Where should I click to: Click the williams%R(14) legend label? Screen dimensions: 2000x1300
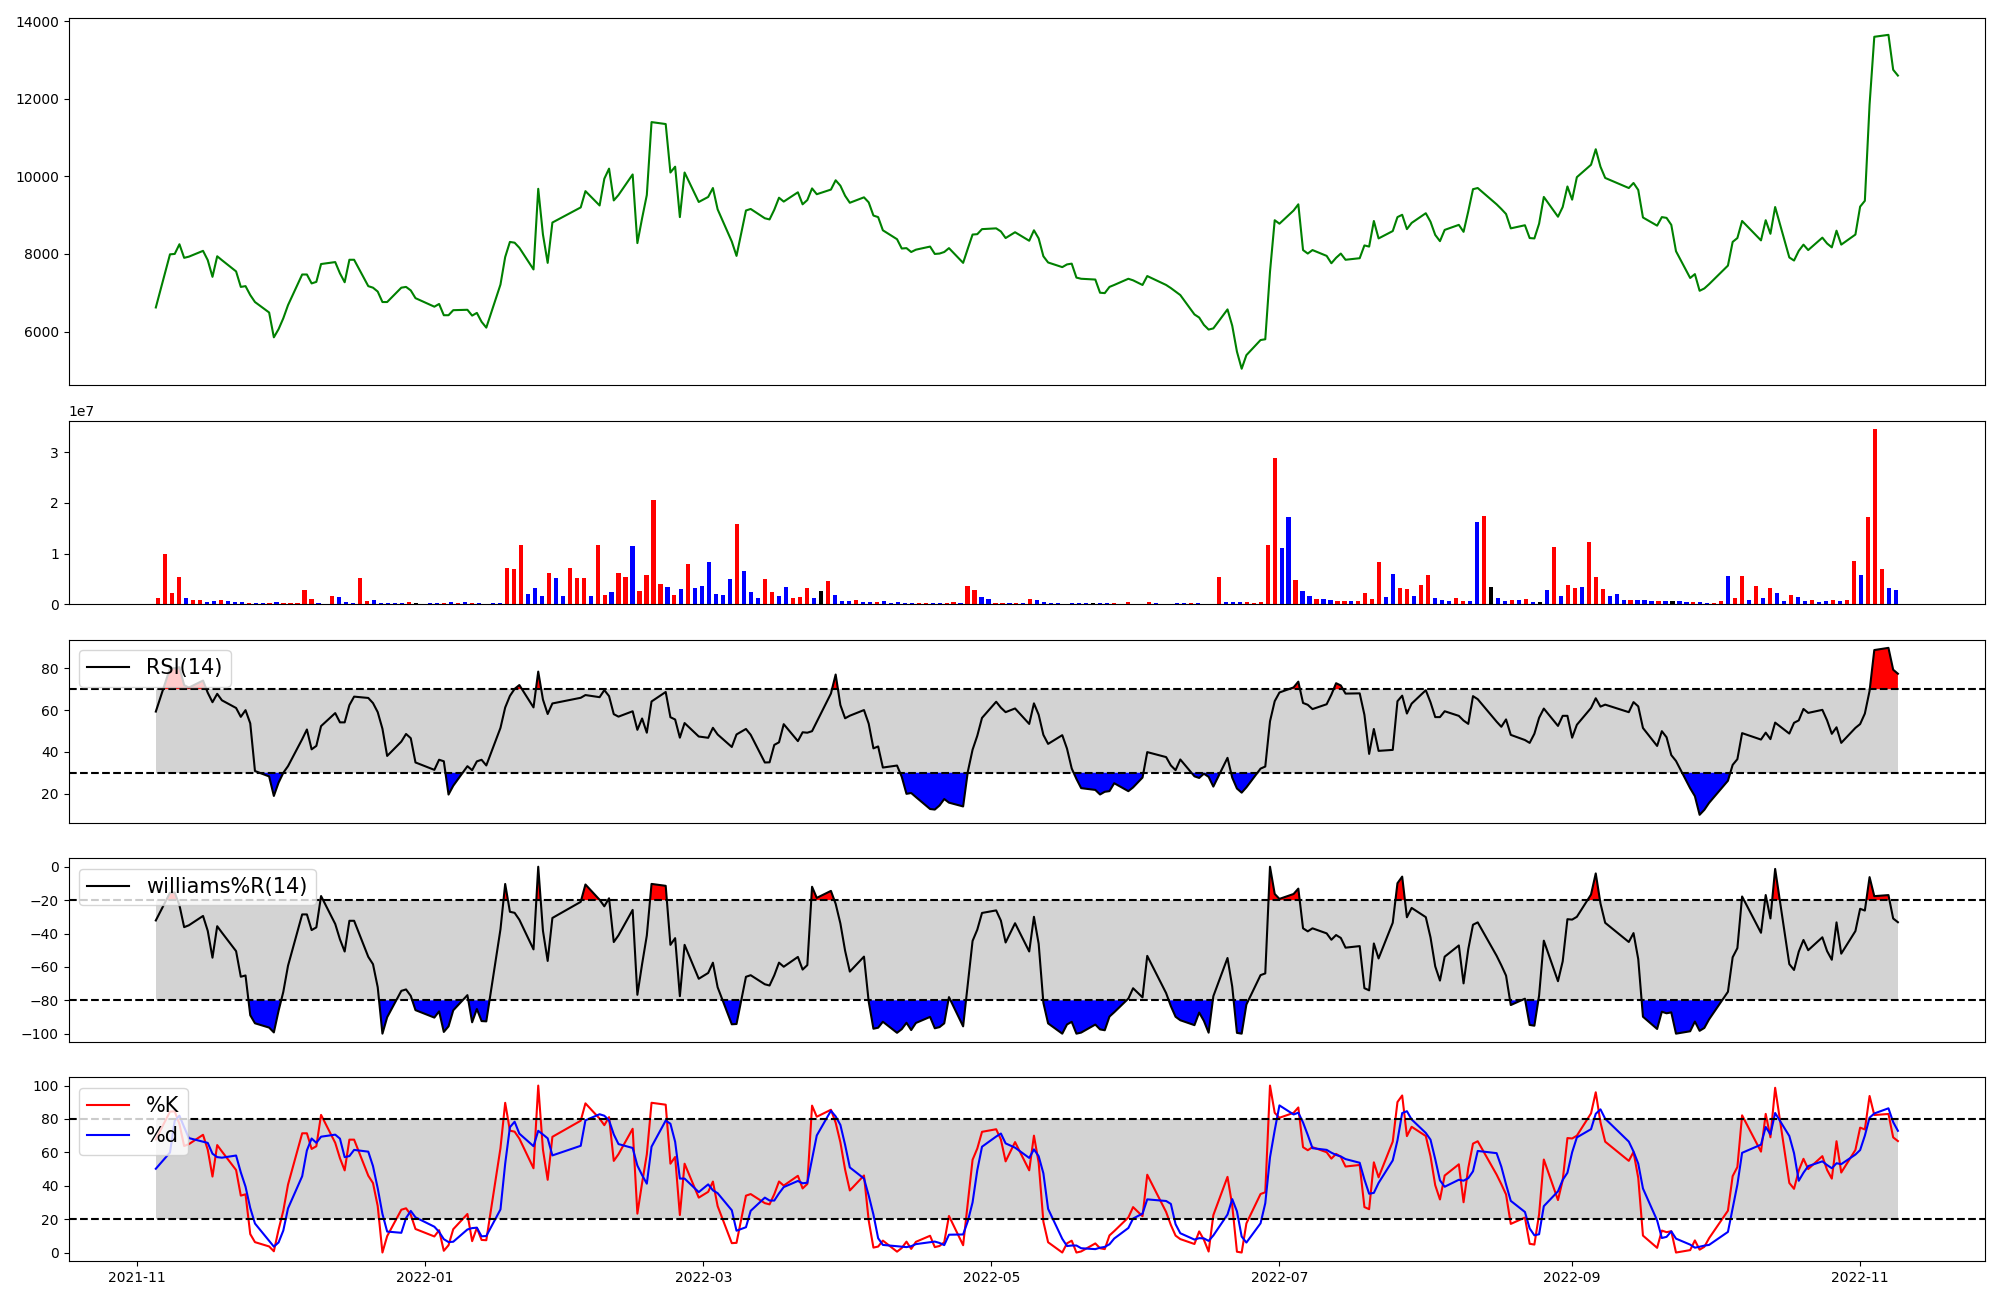226,886
